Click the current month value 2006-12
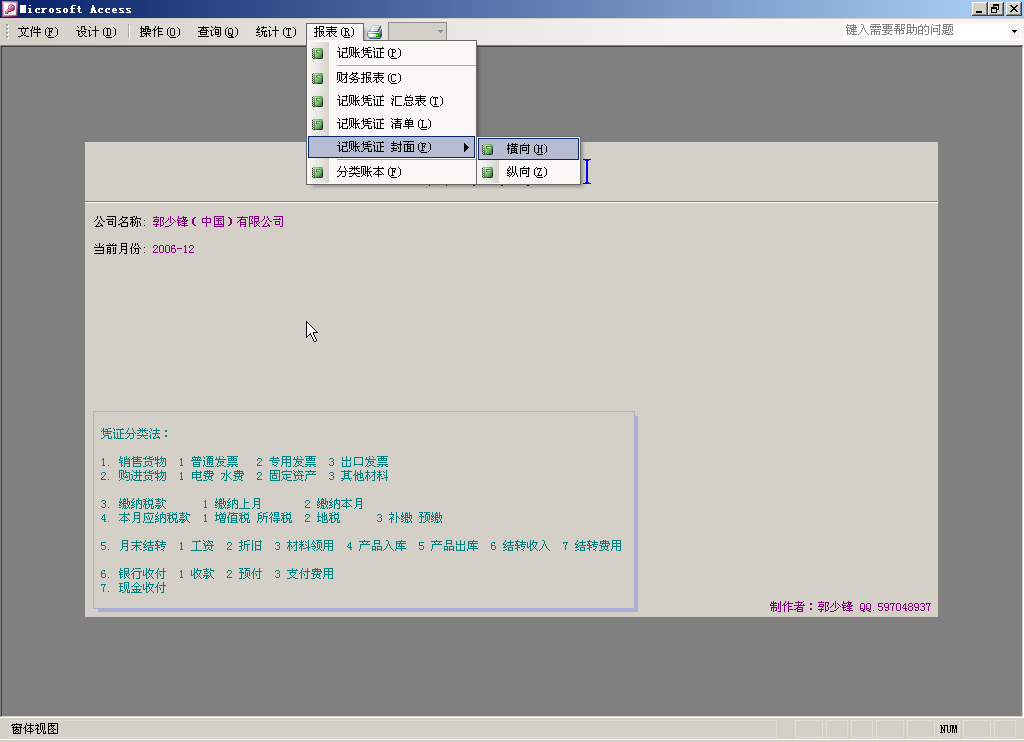1024x742 pixels. click(173, 249)
